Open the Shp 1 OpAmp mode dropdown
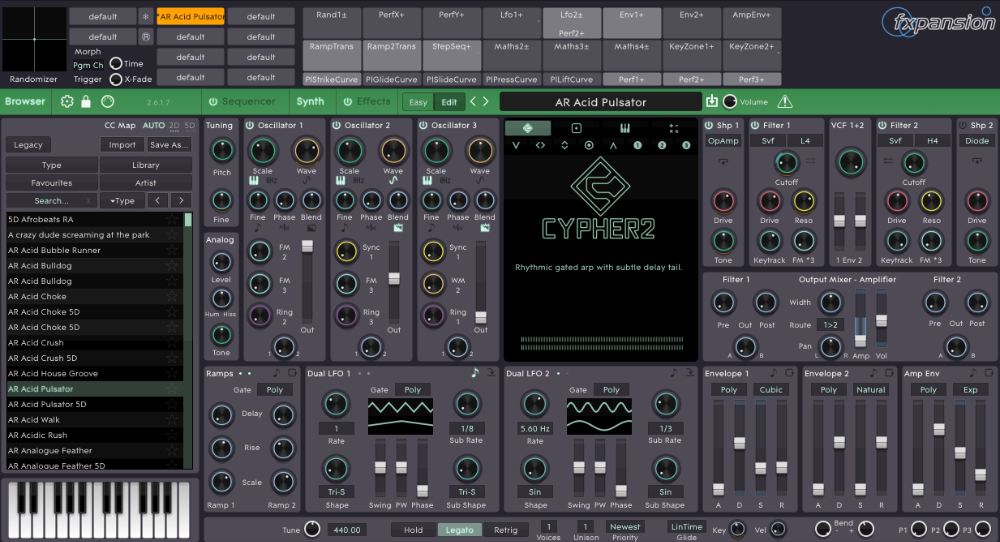 (723, 142)
